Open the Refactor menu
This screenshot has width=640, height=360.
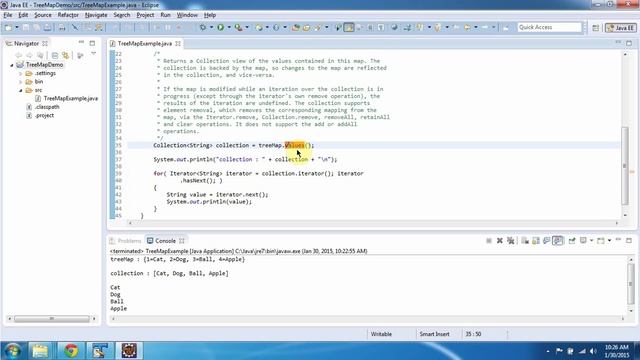tap(68, 15)
